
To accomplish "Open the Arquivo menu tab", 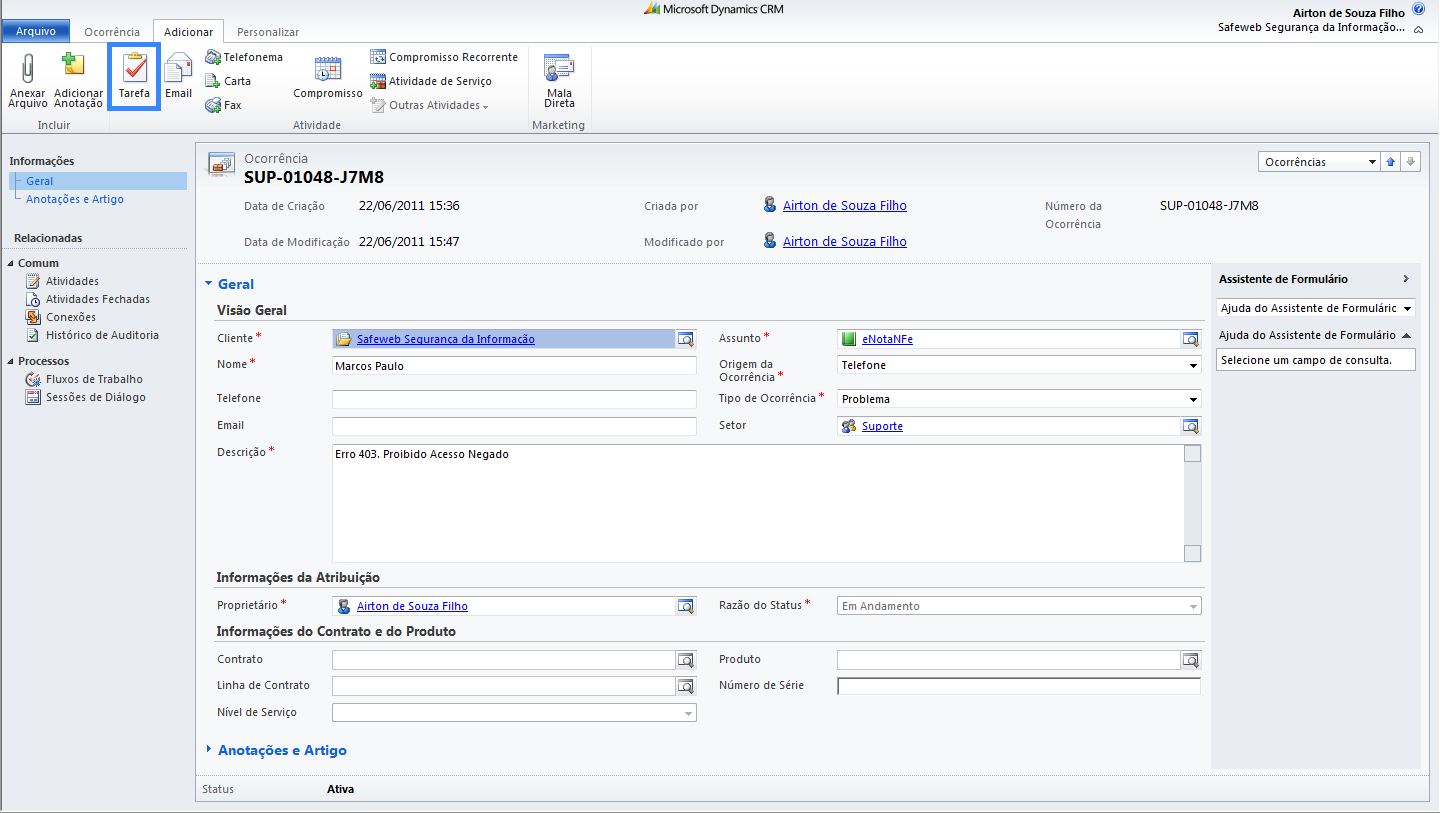I will (36, 31).
